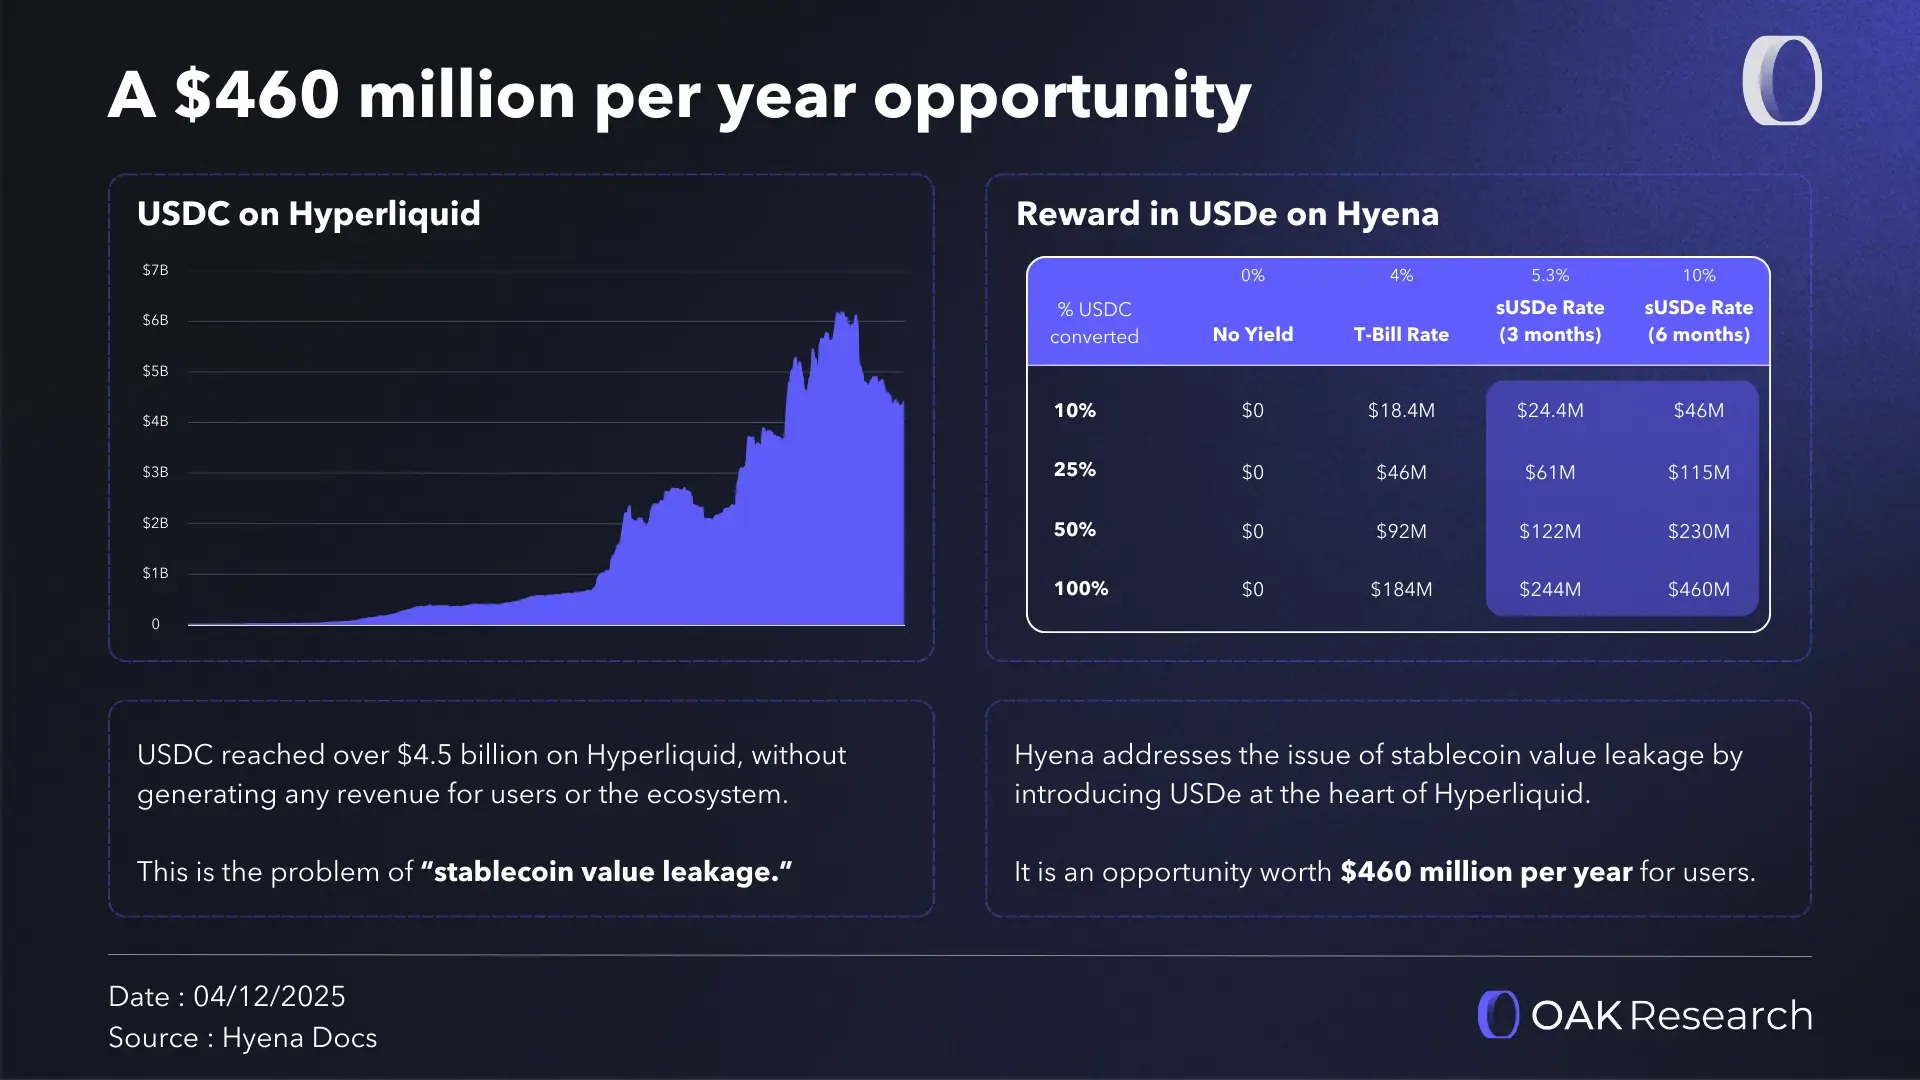Click the $460 million per year bold text
Image resolution: width=1920 pixels, height=1080 pixels.
point(1484,871)
